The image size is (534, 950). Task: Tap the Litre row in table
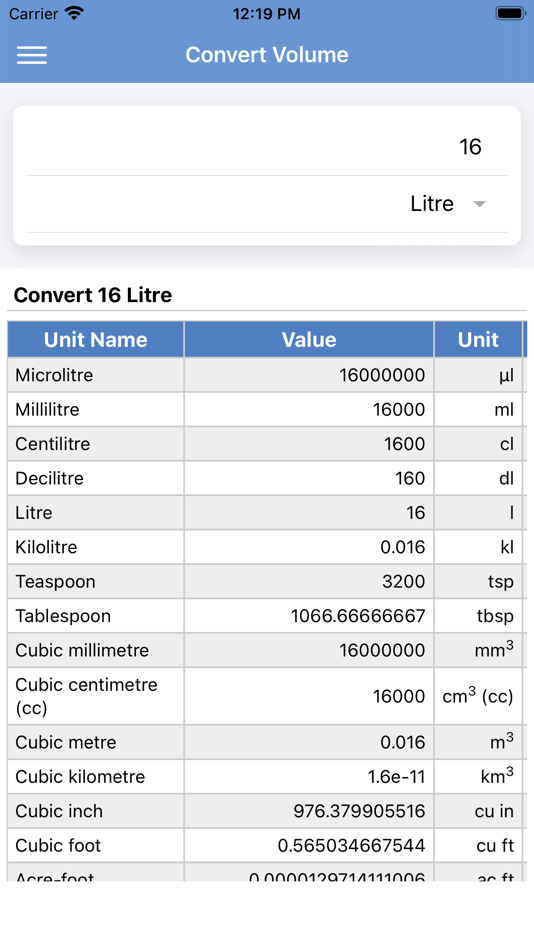click(x=265, y=513)
